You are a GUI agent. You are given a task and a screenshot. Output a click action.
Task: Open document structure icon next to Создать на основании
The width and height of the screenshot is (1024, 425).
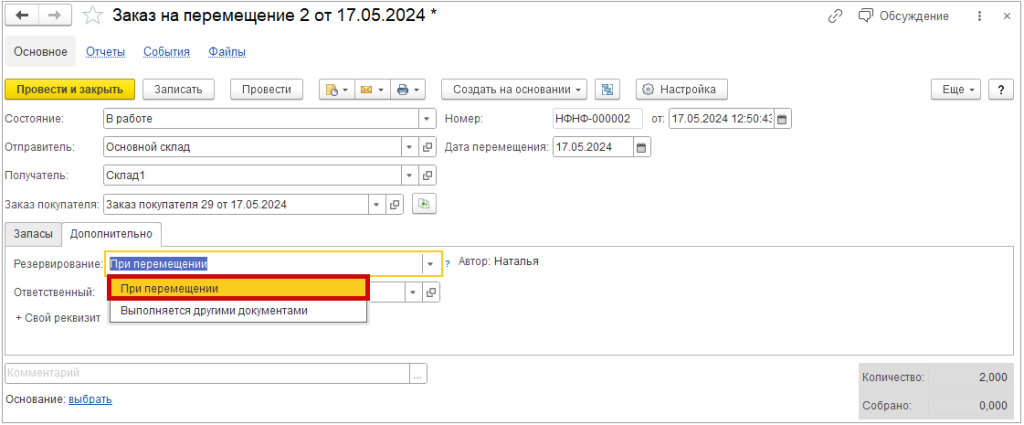[605, 89]
